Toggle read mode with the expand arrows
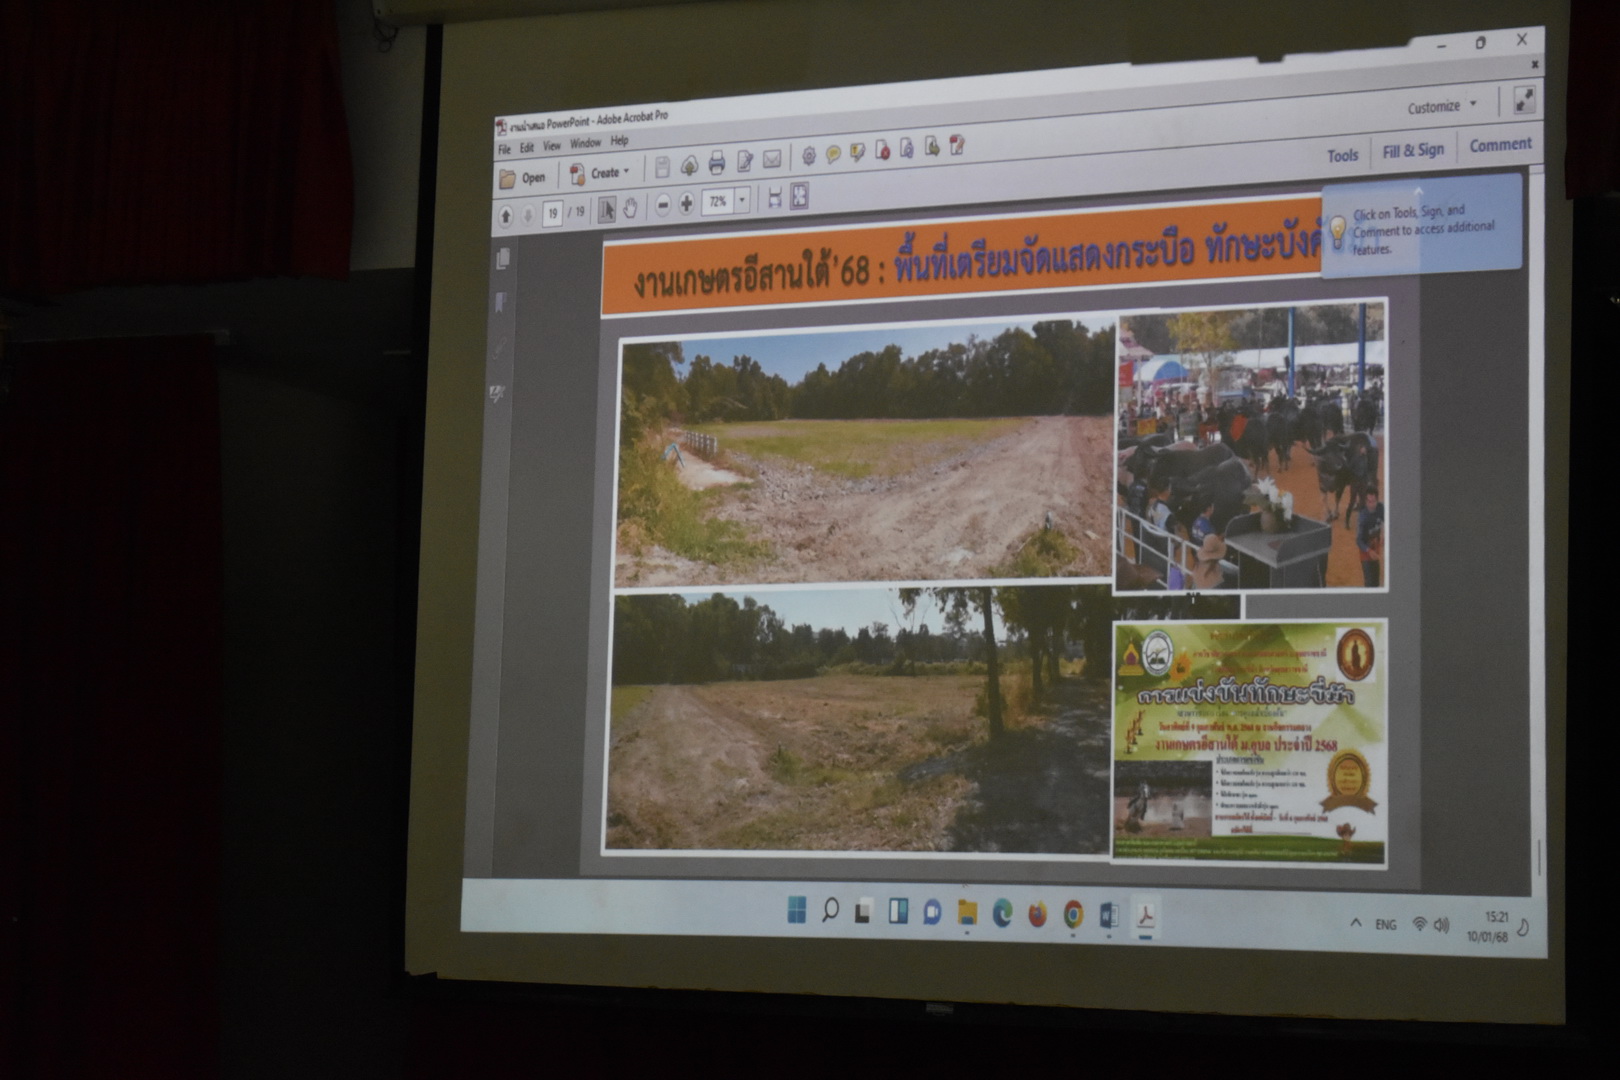Image resolution: width=1620 pixels, height=1080 pixels. point(1524,100)
